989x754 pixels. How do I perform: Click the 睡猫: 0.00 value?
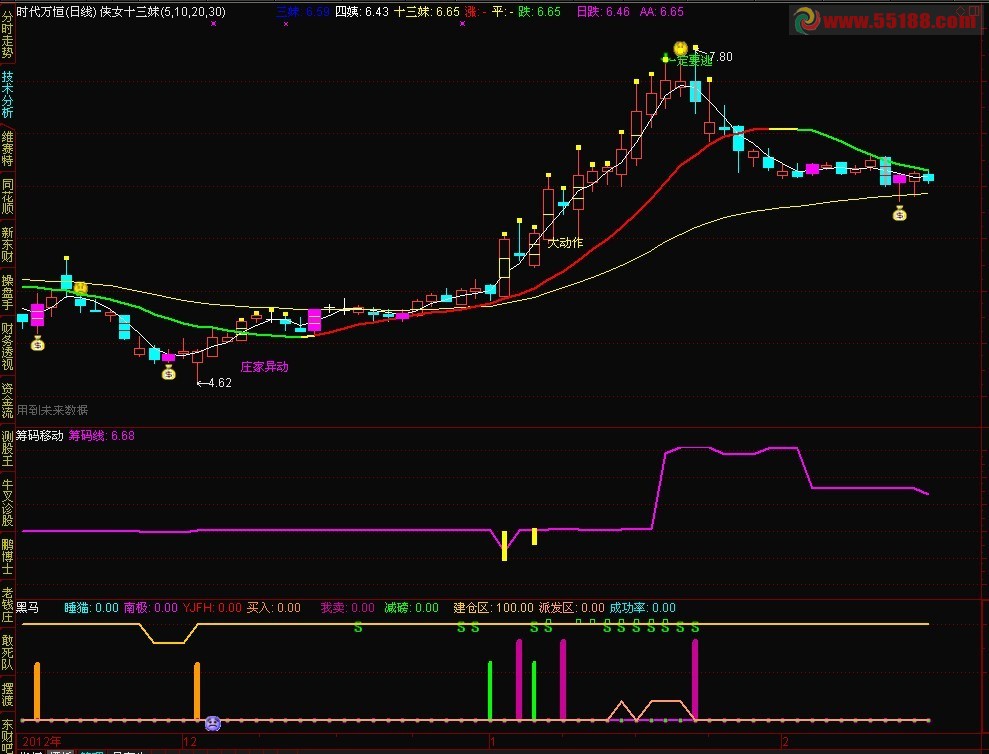click(91, 608)
